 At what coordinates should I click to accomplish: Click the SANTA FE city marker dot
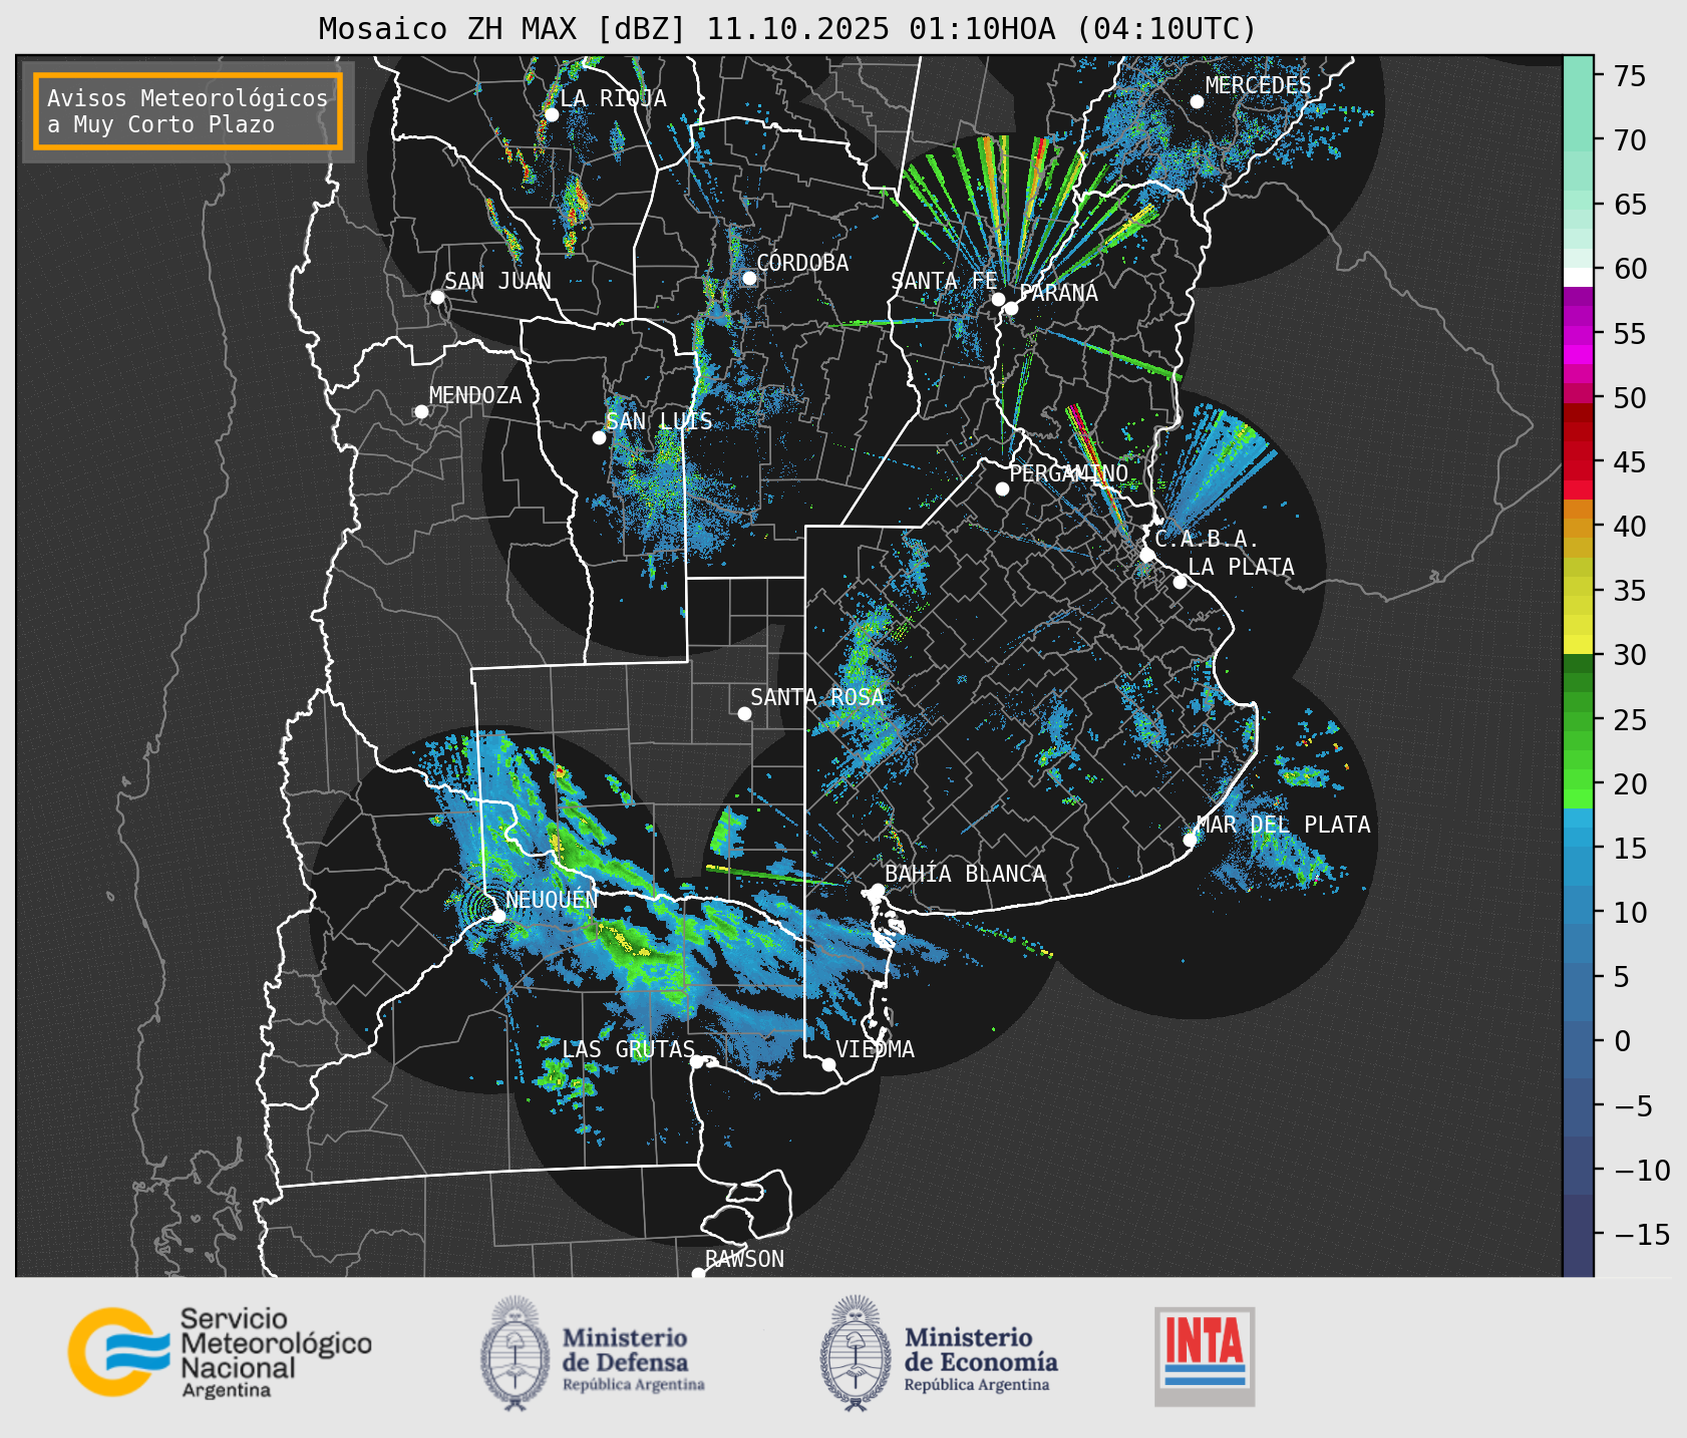coord(998,299)
